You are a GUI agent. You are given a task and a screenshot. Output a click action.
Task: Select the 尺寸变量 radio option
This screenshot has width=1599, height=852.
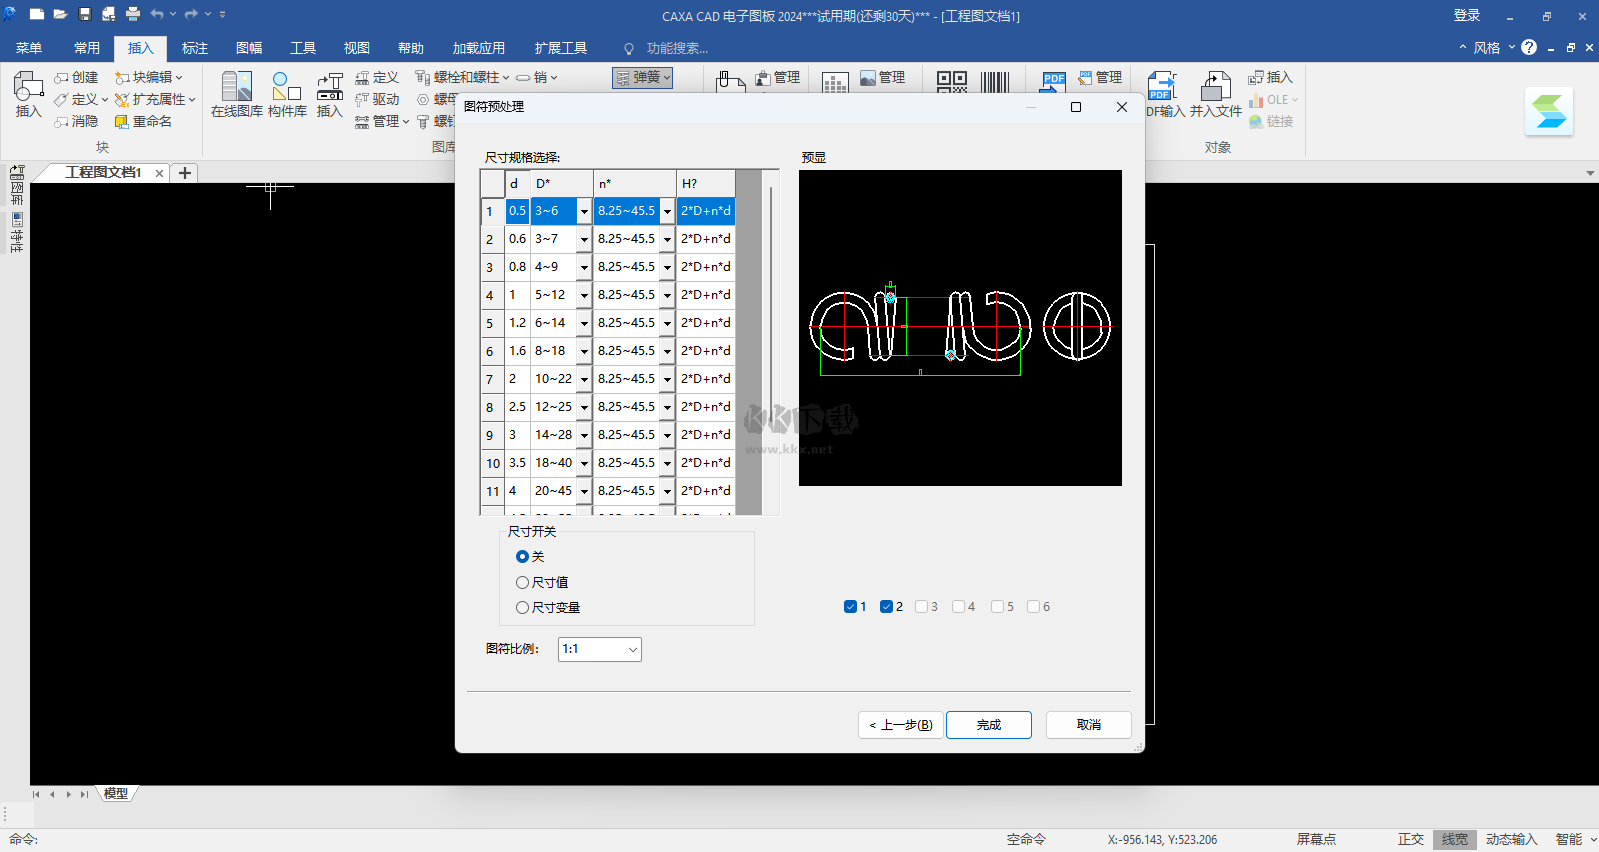tap(522, 607)
